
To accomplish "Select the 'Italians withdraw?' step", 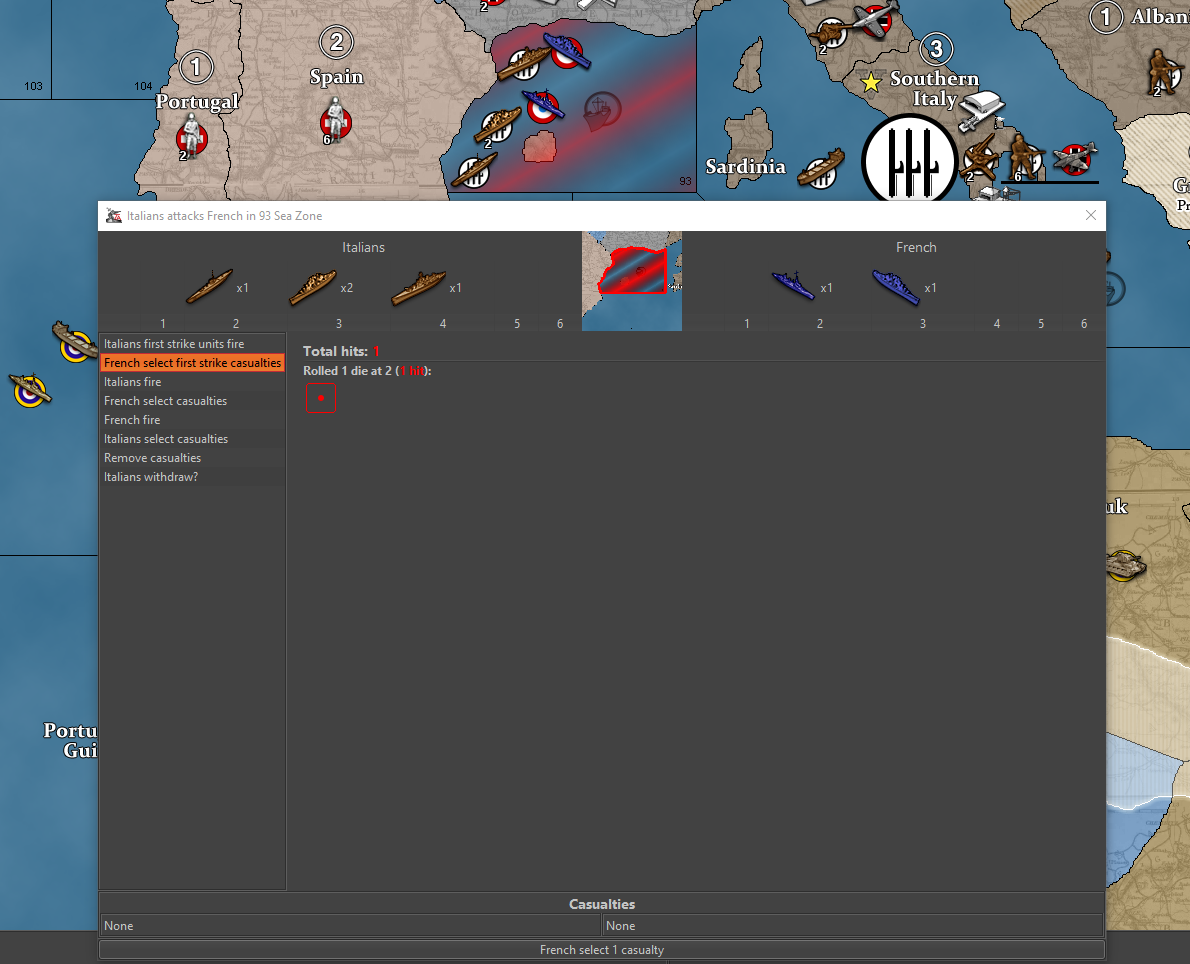I will (x=151, y=477).
